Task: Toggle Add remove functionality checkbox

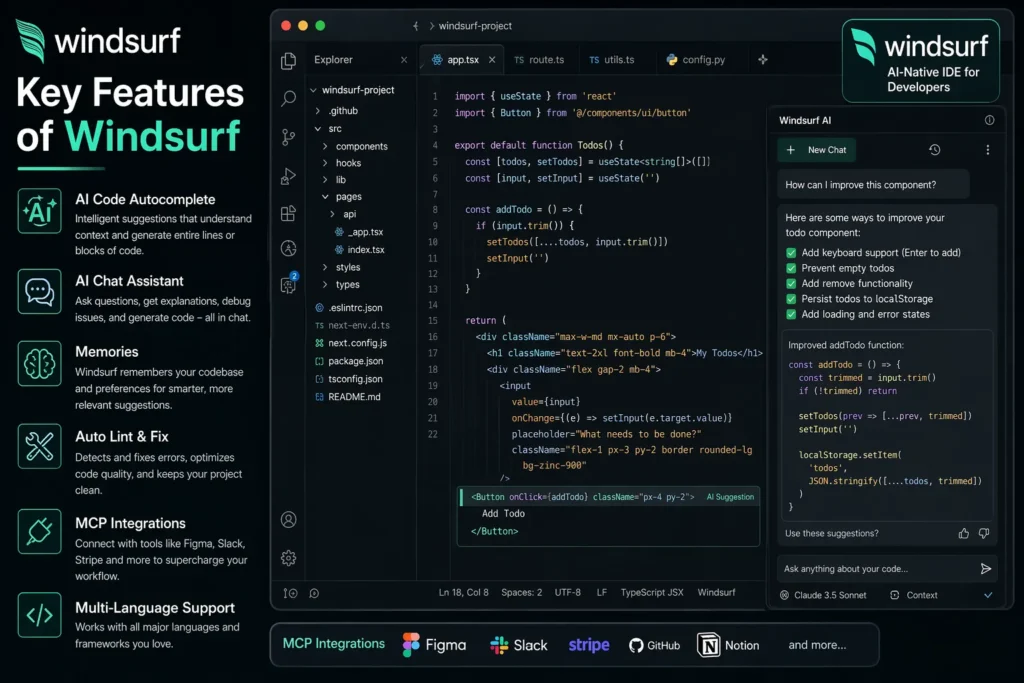Action: [x=791, y=283]
